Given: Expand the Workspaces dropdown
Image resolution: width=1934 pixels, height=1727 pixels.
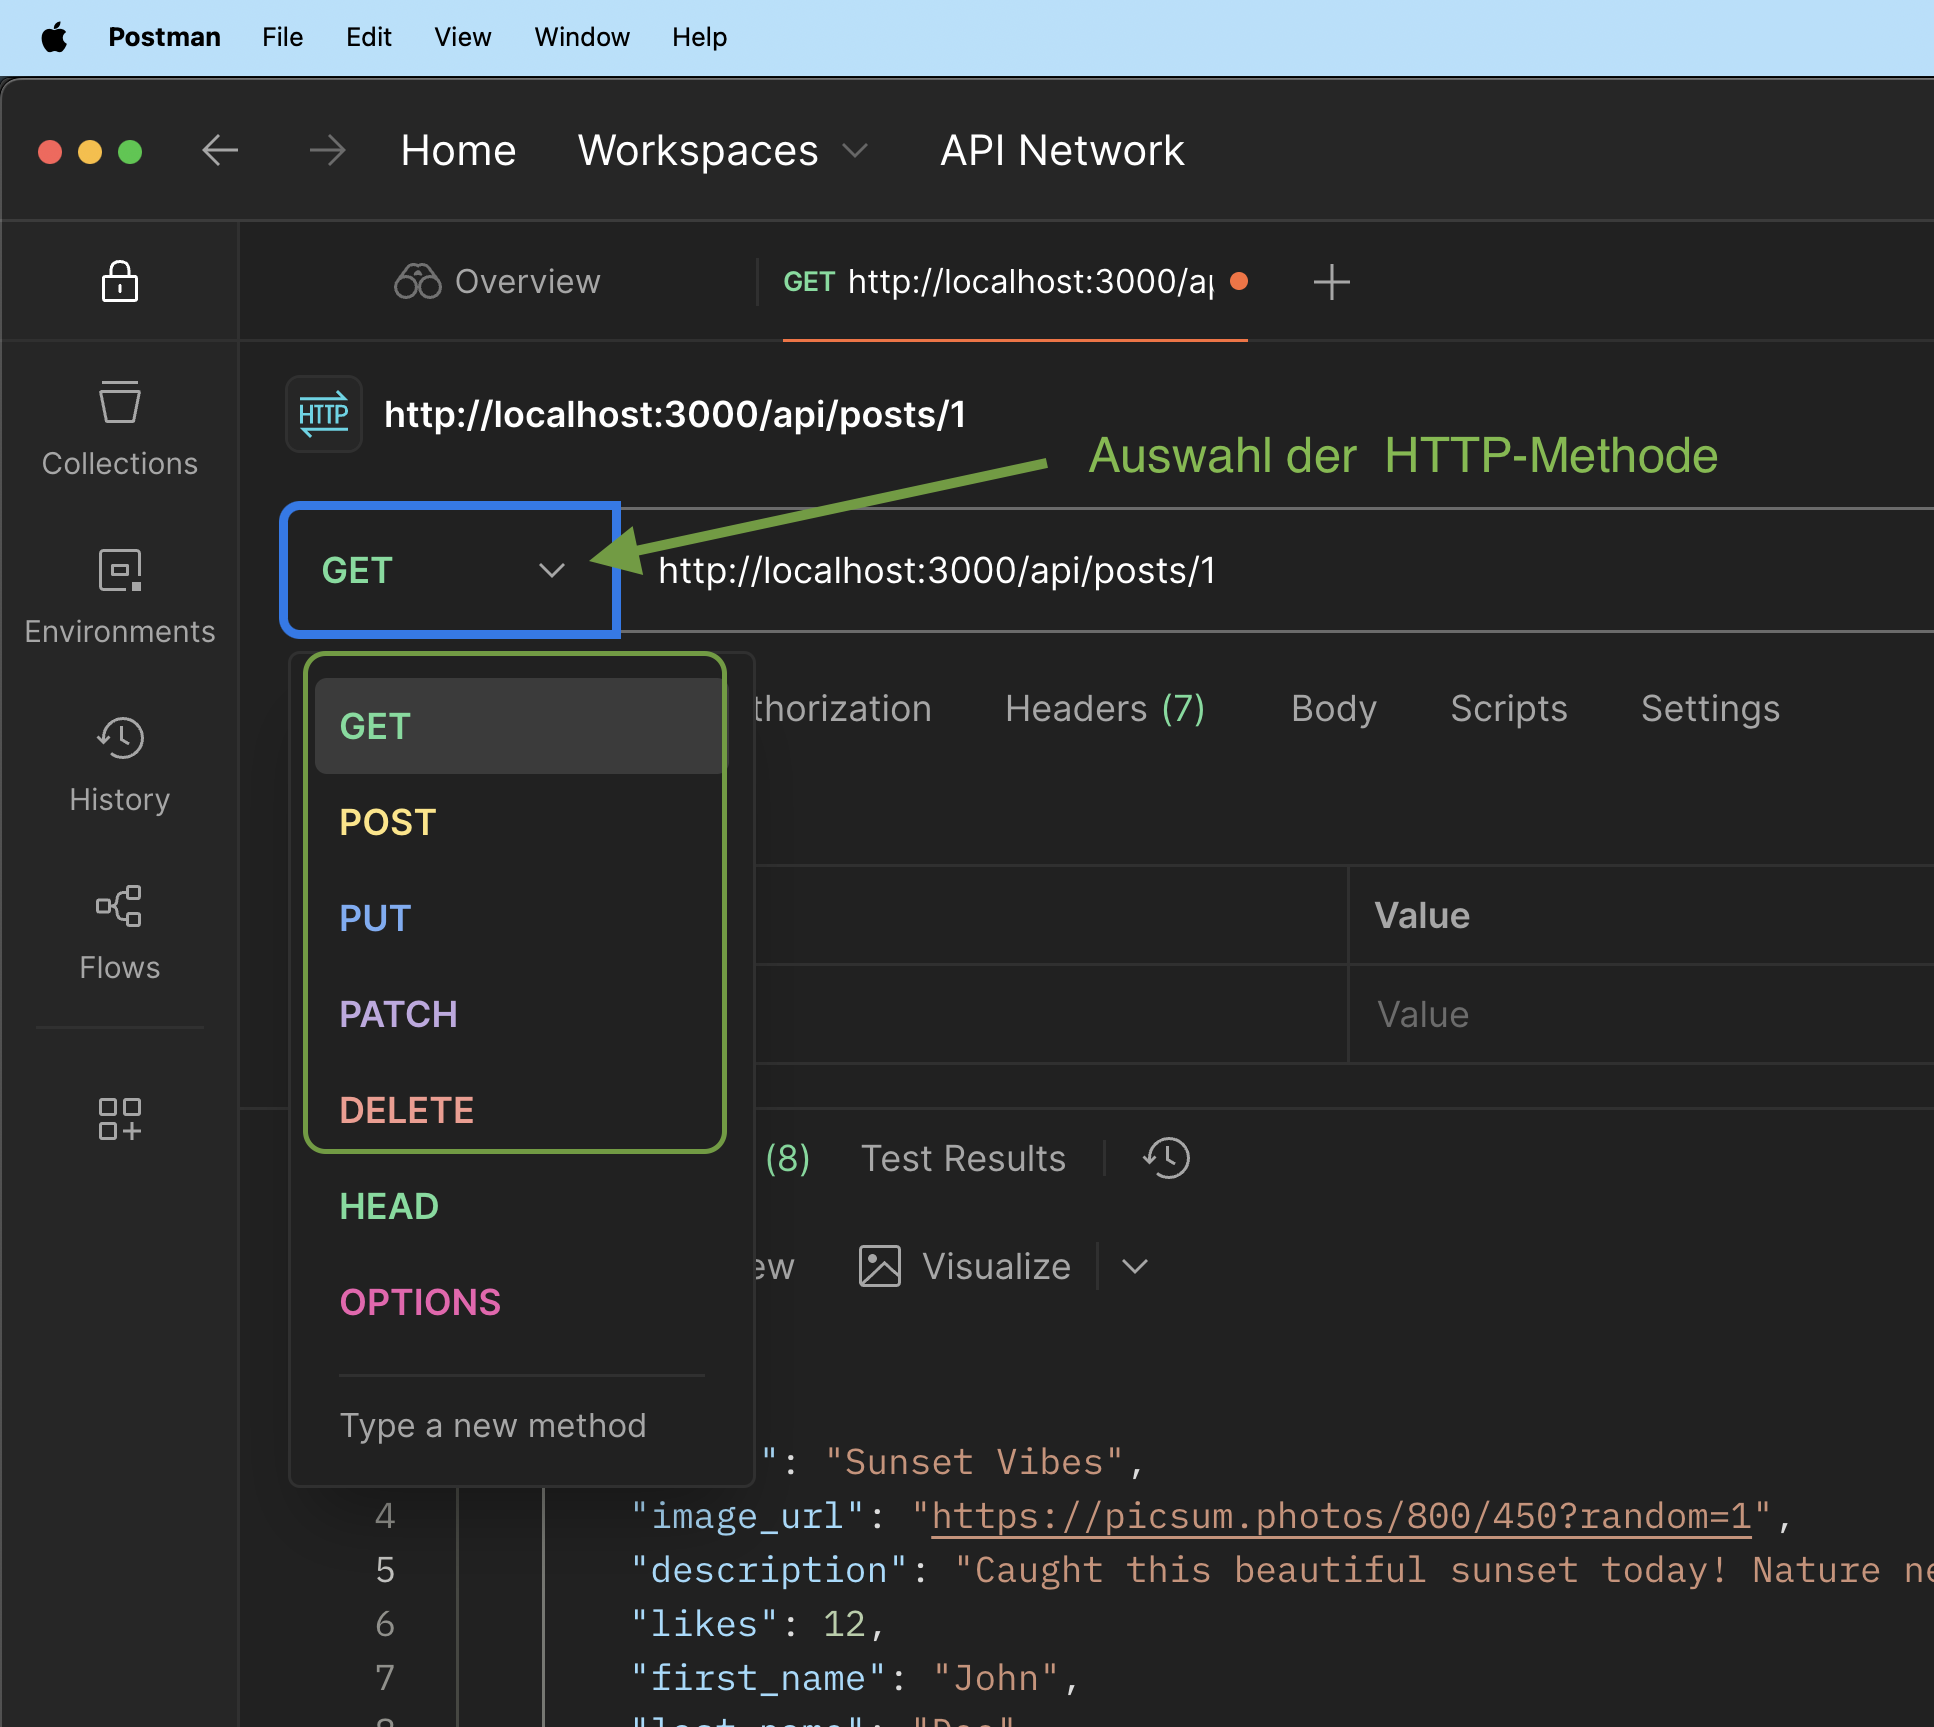Looking at the screenshot, I should click(x=723, y=151).
